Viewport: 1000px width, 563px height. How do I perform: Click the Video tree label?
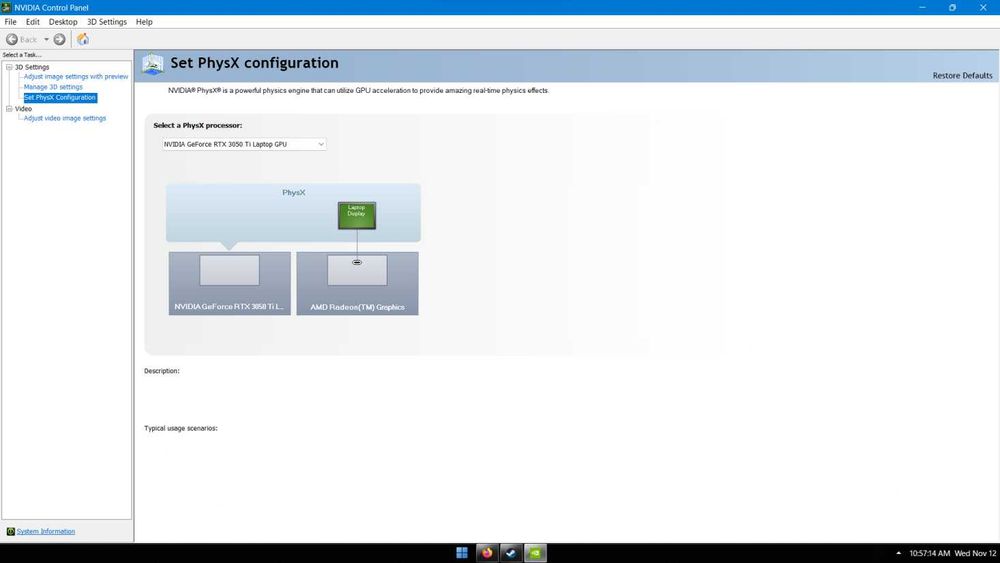click(x=23, y=108)
